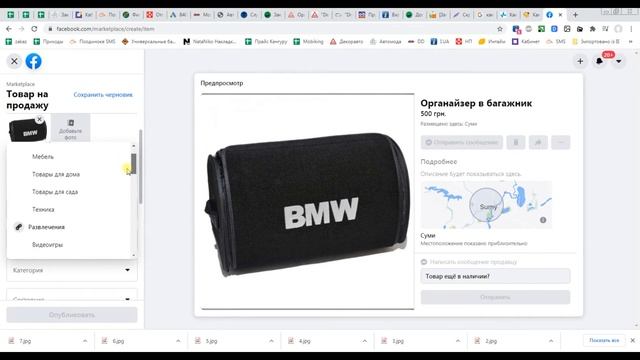Click category list scroll up arrow

[133, 146]
